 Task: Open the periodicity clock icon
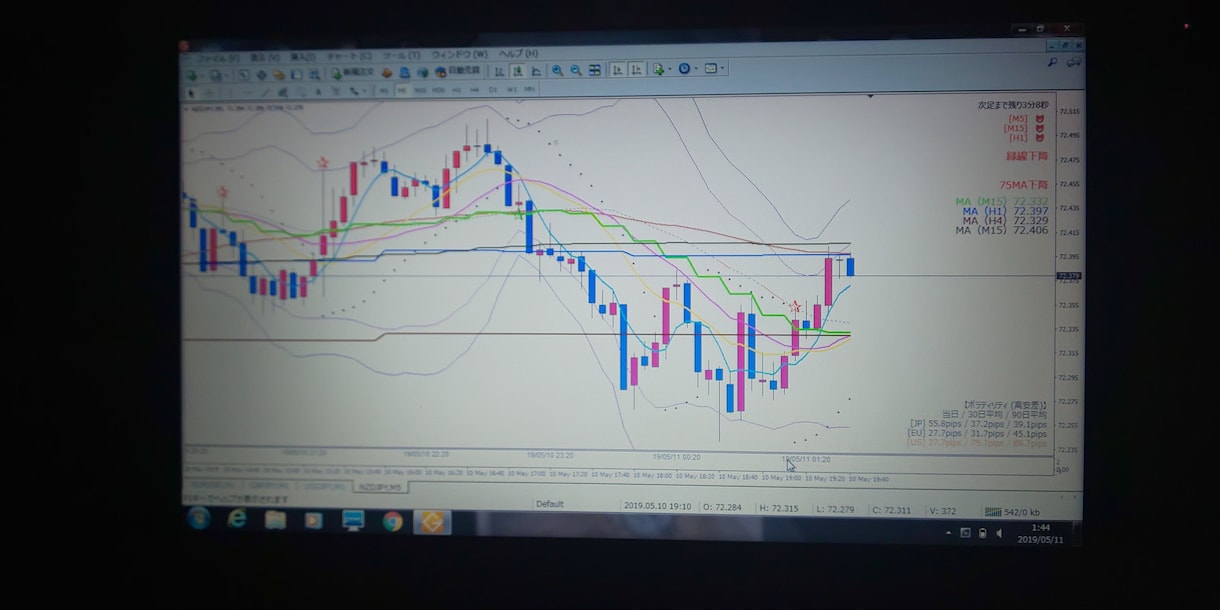685,69
